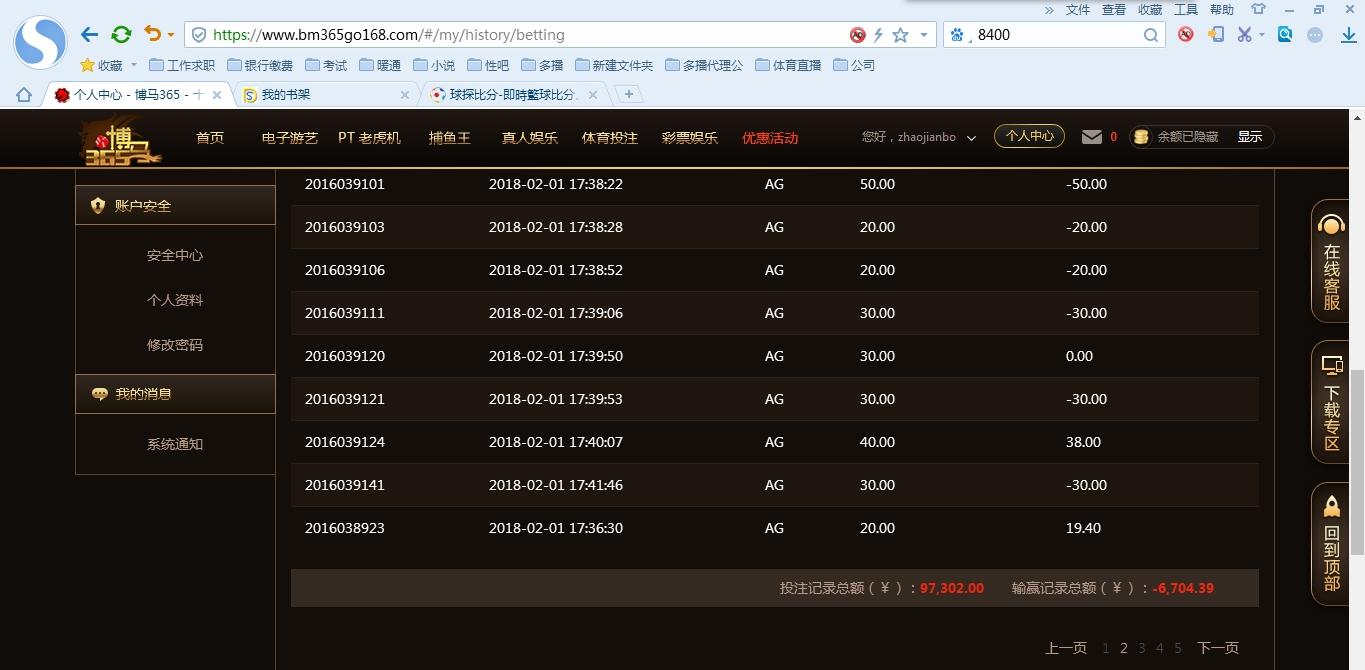1365x670 pixels.
Task: Open 系统通知 in sidebar
Action: pos(175,444)
